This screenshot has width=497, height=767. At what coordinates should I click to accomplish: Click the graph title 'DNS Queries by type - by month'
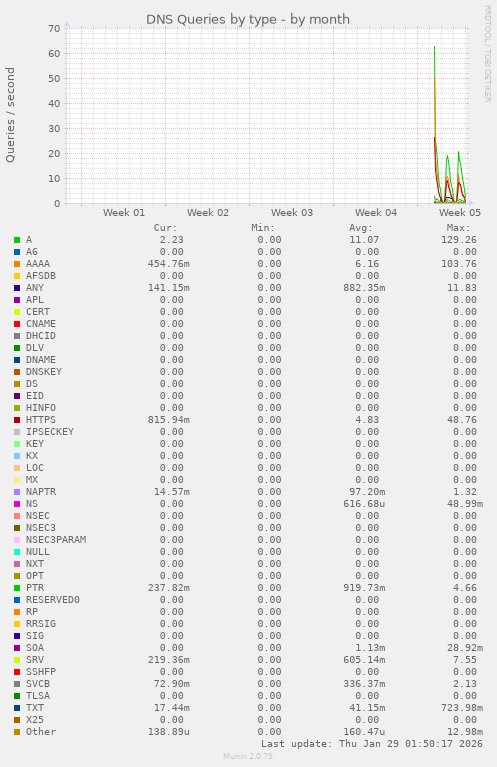coord(248,20)
